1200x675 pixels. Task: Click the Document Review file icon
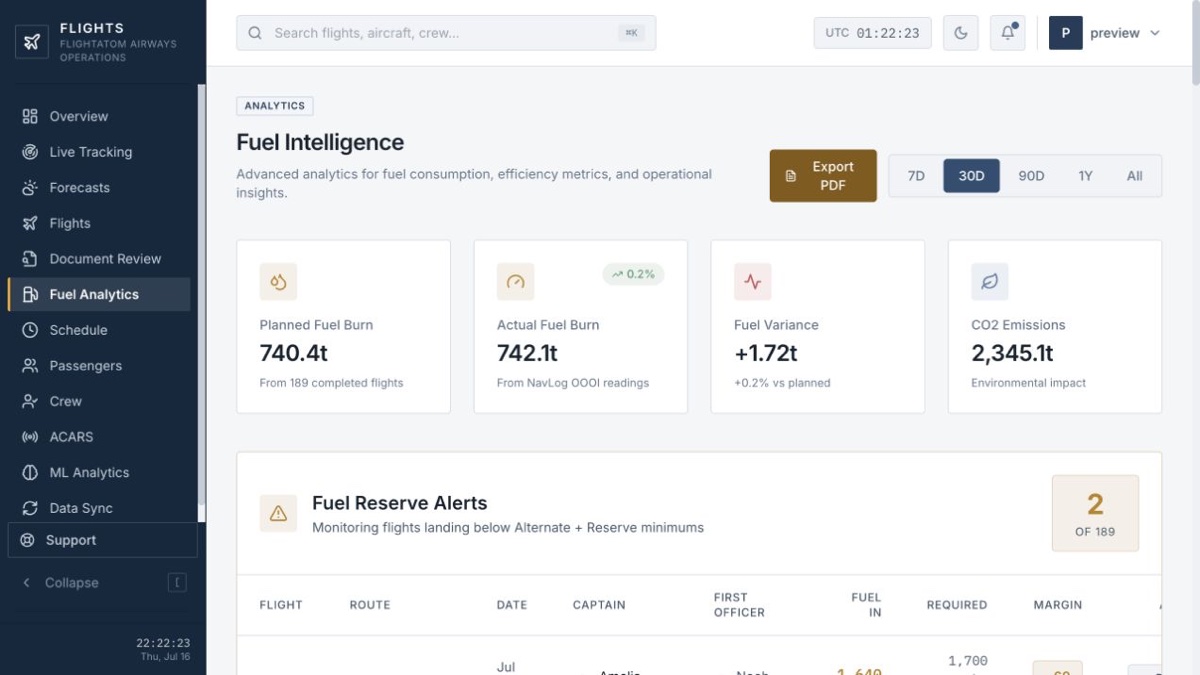[x=30, y=259]
